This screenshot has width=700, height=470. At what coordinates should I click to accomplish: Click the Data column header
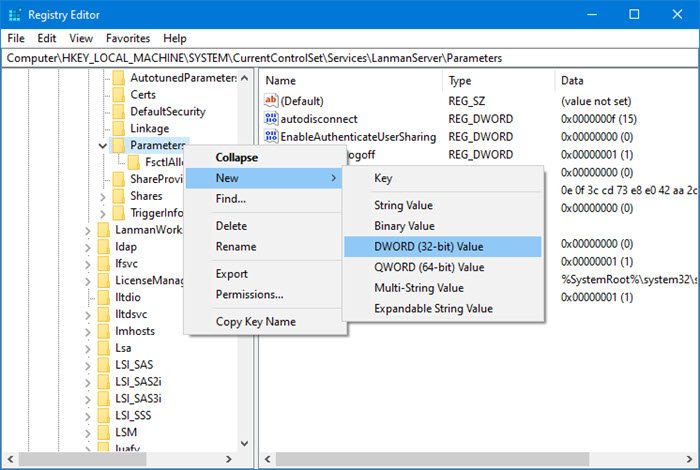tap(573, 80)
